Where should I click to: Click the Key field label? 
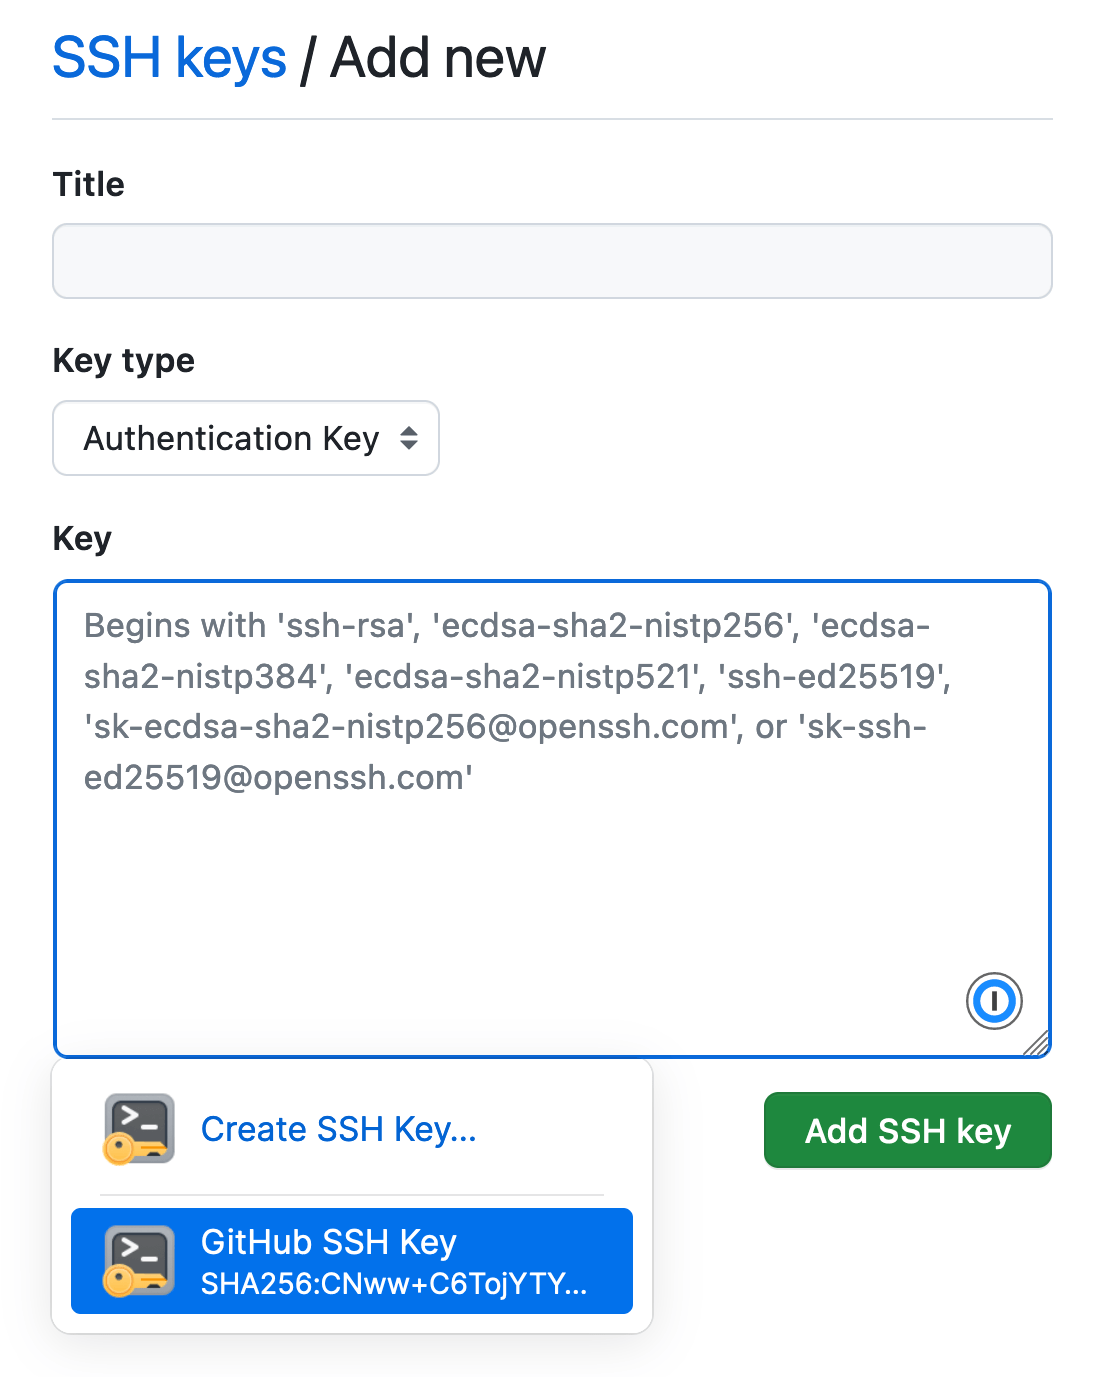82,538
